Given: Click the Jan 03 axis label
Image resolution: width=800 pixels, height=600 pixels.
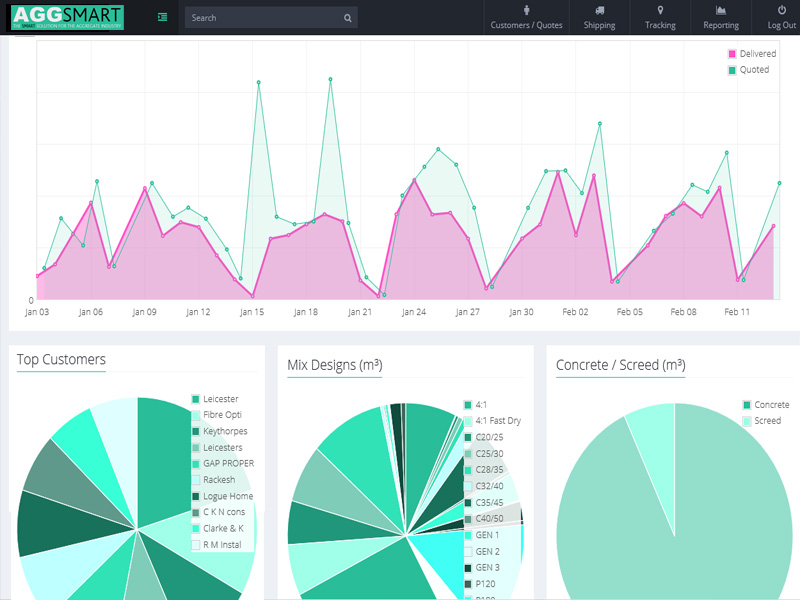Looking at the screenshot, I should point(37,312).
